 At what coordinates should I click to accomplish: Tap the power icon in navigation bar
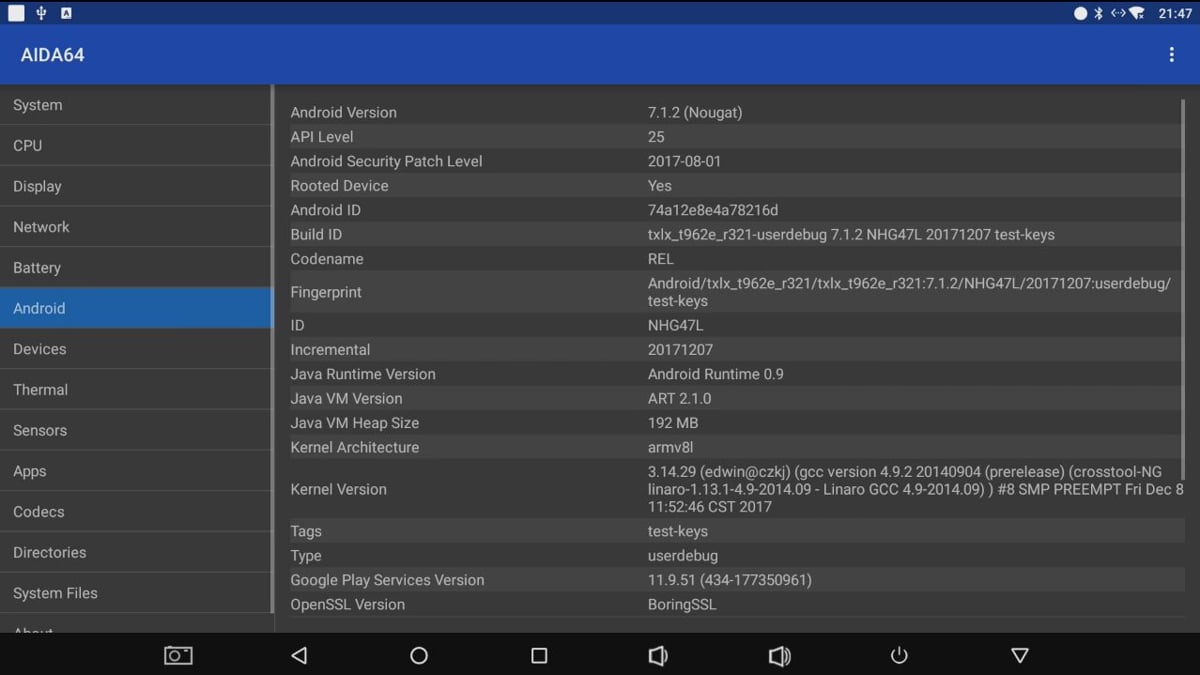tap(899, 655)
